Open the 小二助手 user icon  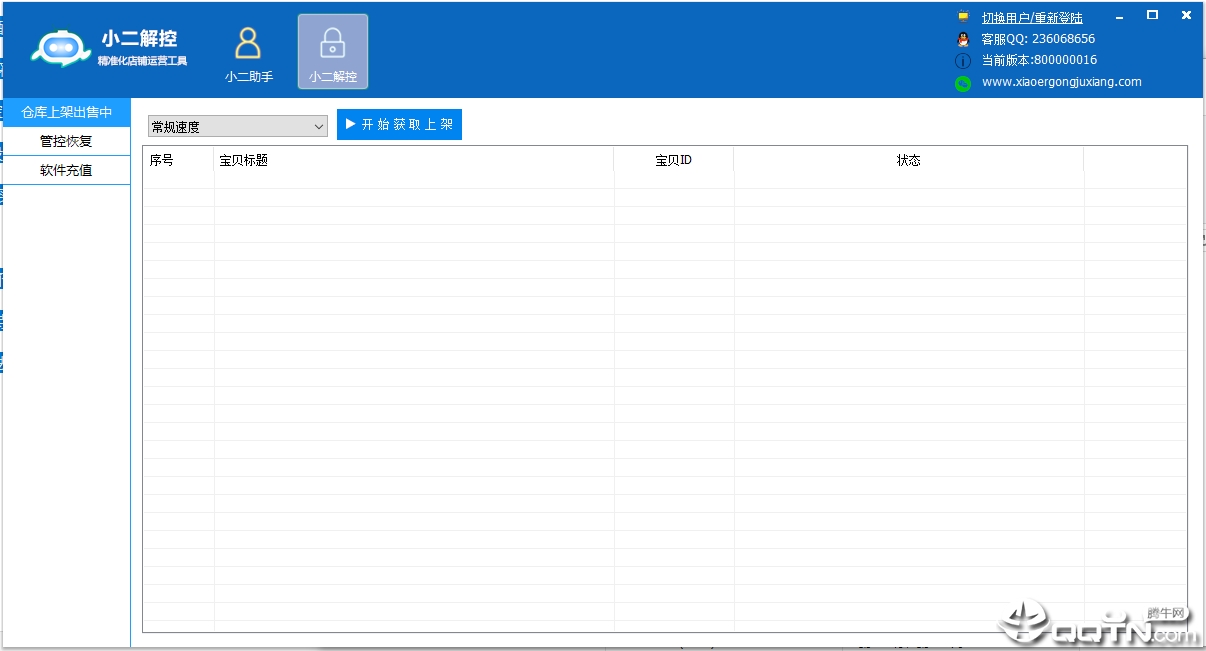(248, 43)
